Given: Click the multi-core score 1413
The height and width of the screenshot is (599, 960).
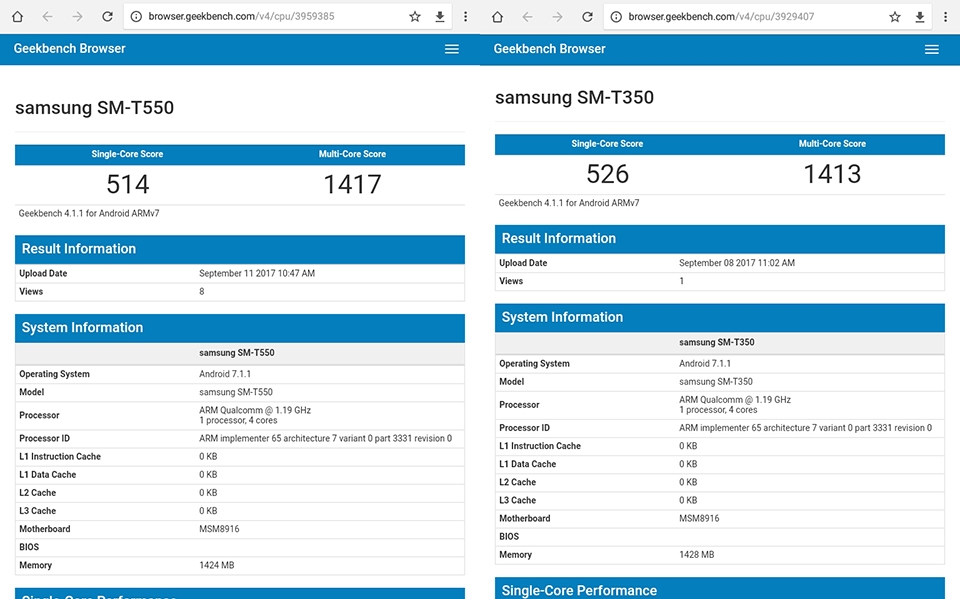Looking at the screenshot, I should (x=832, y=174).
